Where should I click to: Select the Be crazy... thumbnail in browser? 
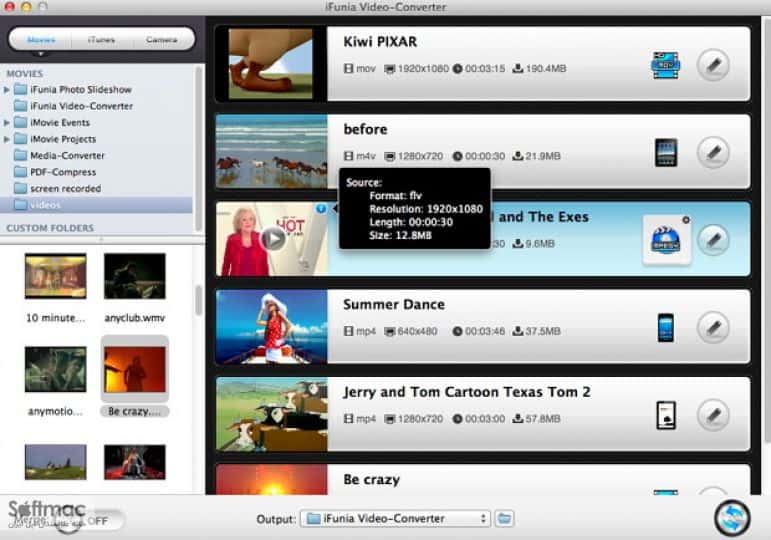point(135,369)
